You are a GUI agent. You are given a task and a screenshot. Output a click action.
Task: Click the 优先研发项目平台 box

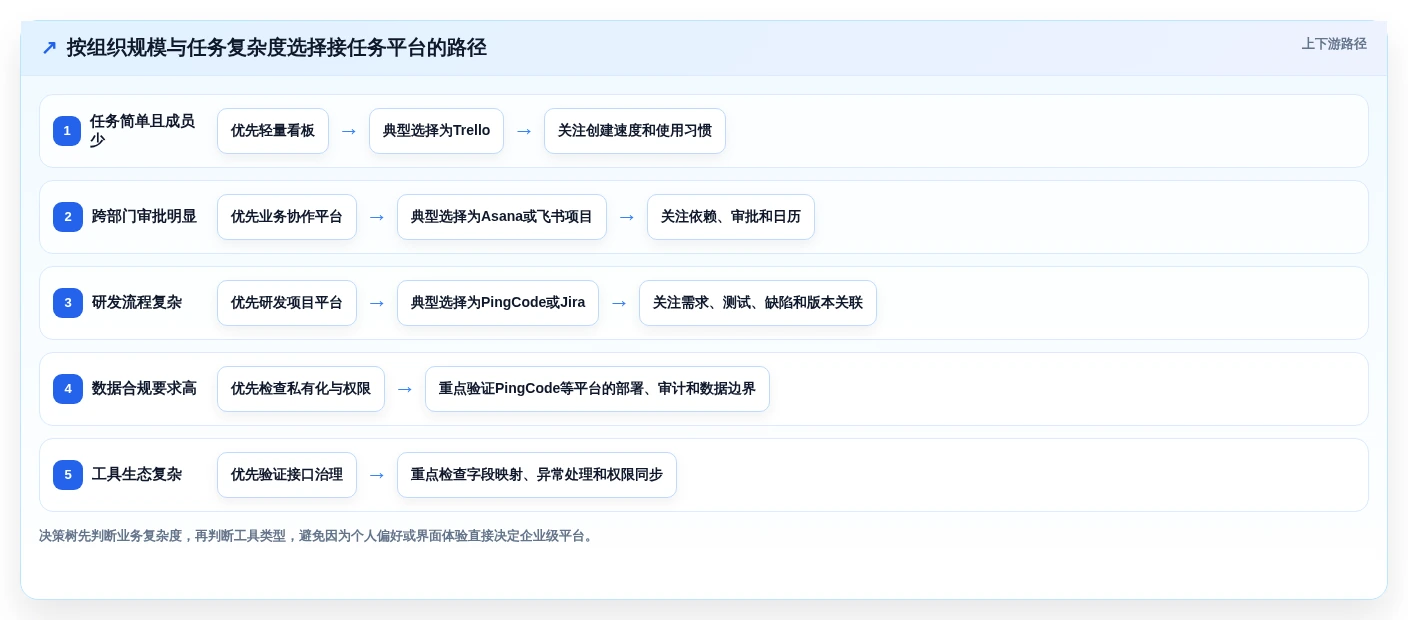click(287, 303)
